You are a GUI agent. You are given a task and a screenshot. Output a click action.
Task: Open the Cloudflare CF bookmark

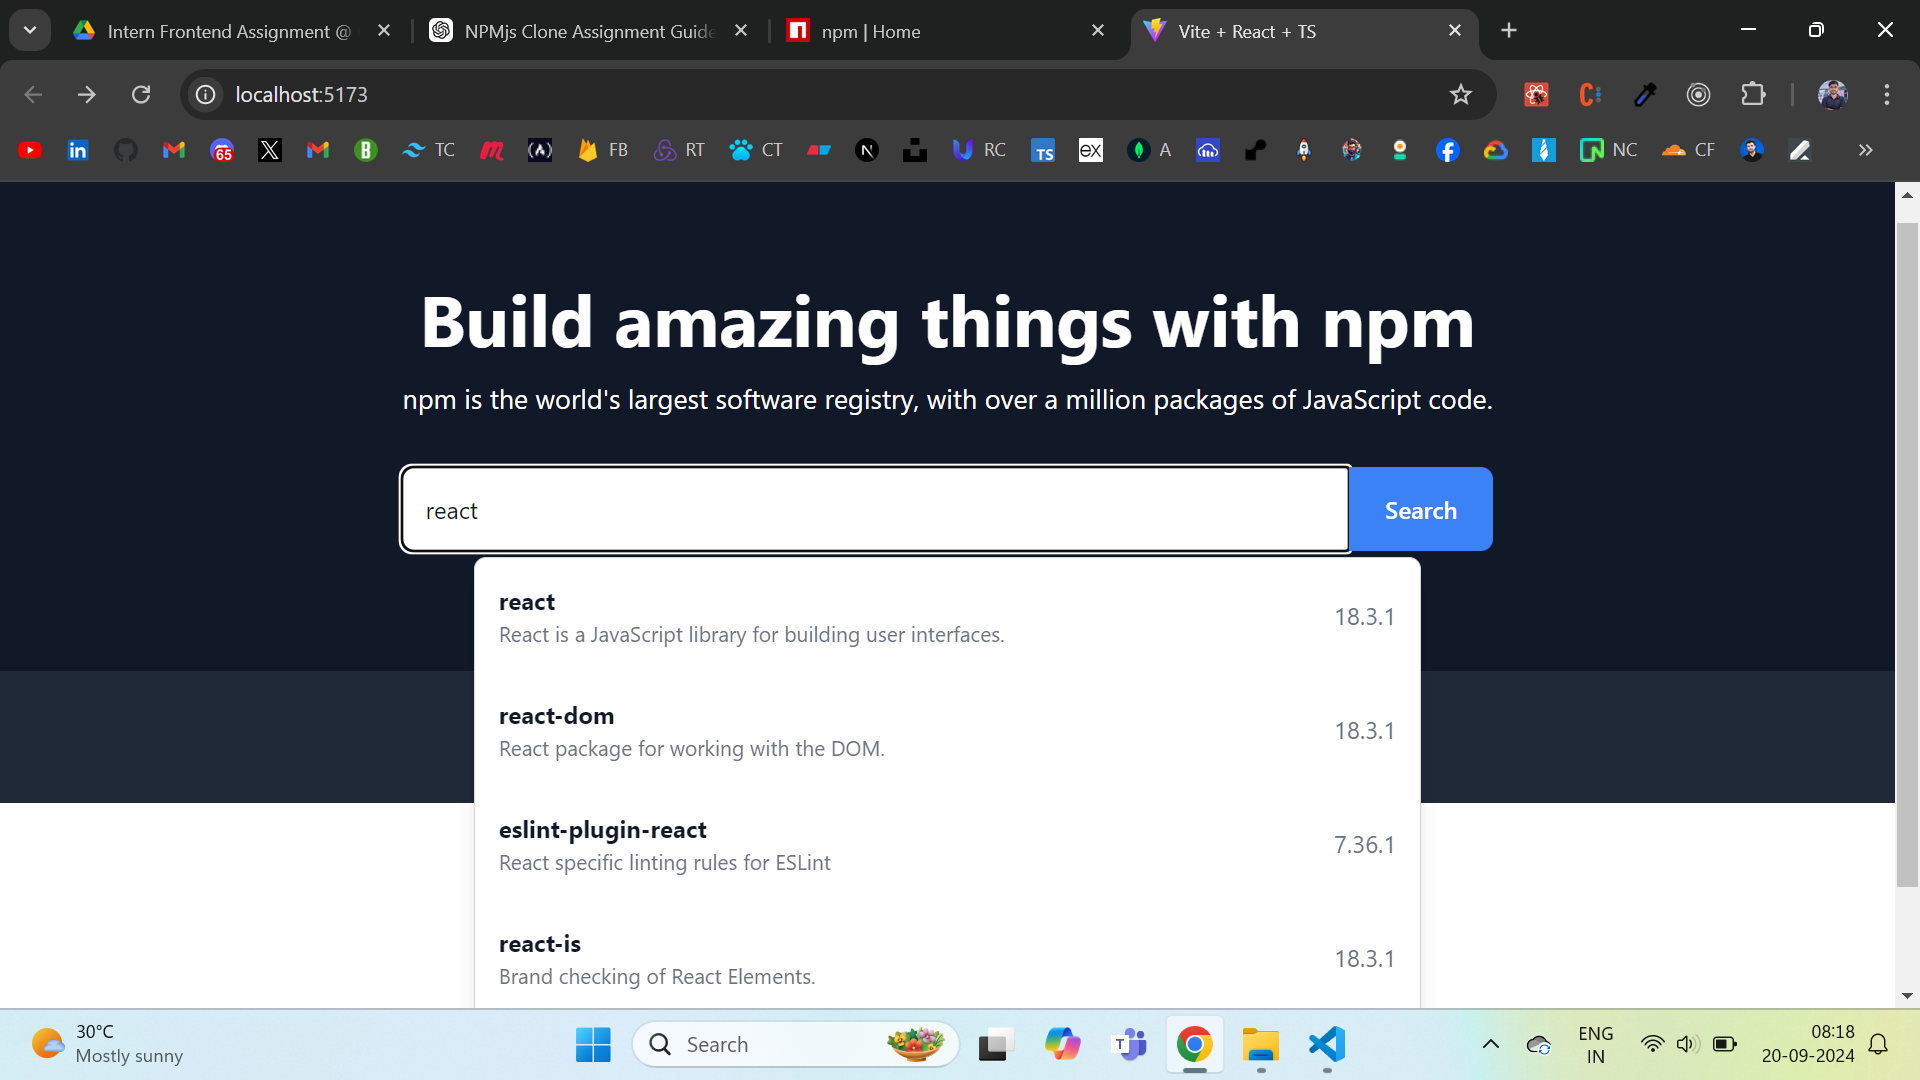pyautogui.click(x=1688, y=150)
